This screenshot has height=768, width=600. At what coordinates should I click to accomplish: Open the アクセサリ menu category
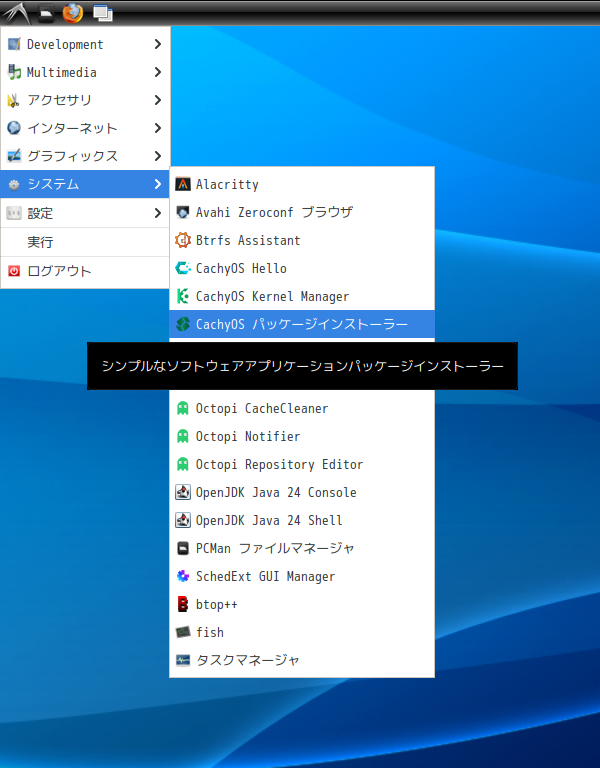pyautogui.click(x=85, y=100)
